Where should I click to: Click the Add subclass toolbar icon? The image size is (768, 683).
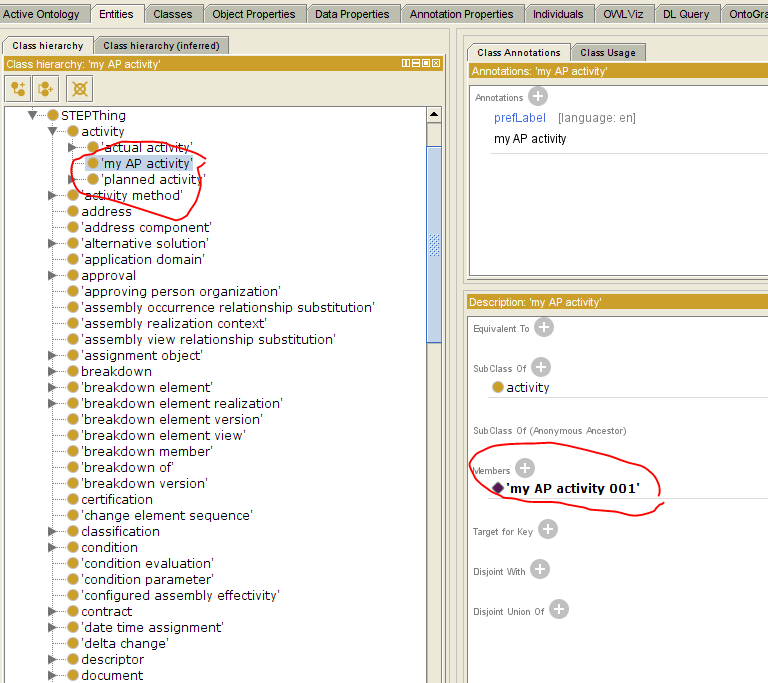(19, 88)
